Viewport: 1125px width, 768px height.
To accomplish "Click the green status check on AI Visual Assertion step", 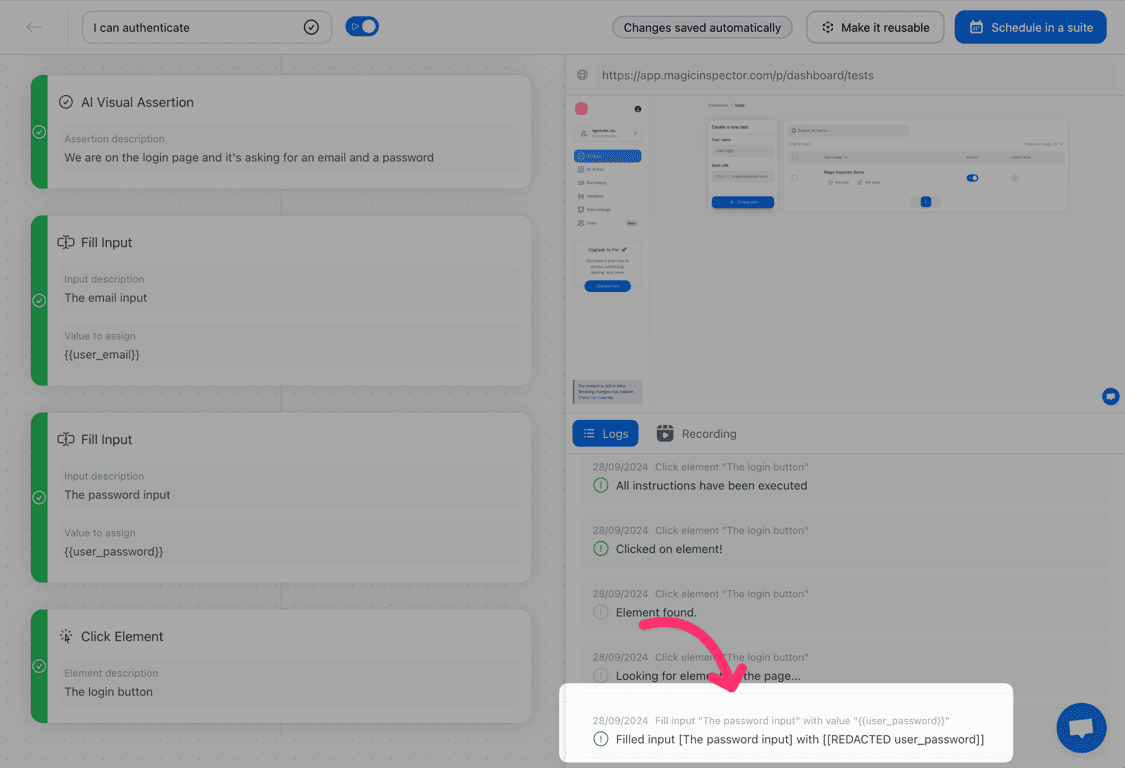I will [39, 132].
